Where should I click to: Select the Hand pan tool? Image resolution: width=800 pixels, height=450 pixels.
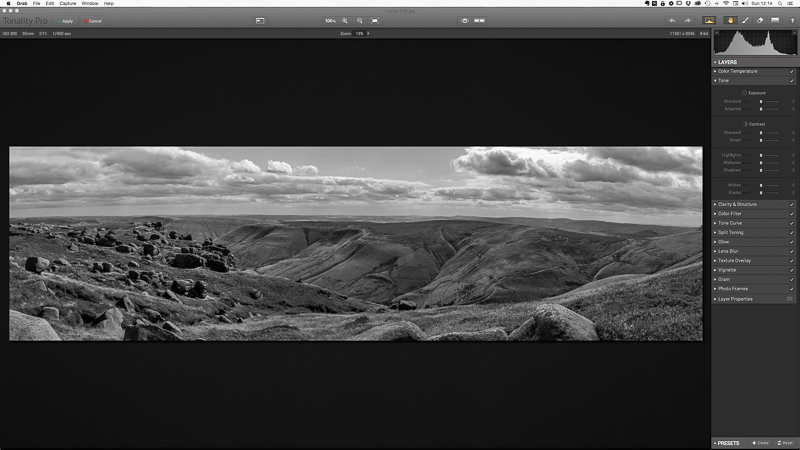click(730, 20)
